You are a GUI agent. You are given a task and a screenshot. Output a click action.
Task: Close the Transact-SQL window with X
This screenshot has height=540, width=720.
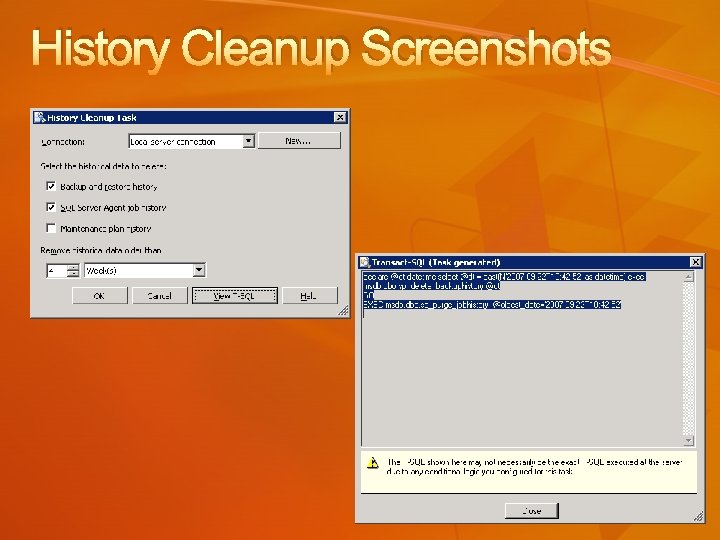pyautogui.click(x=696, y=262)
